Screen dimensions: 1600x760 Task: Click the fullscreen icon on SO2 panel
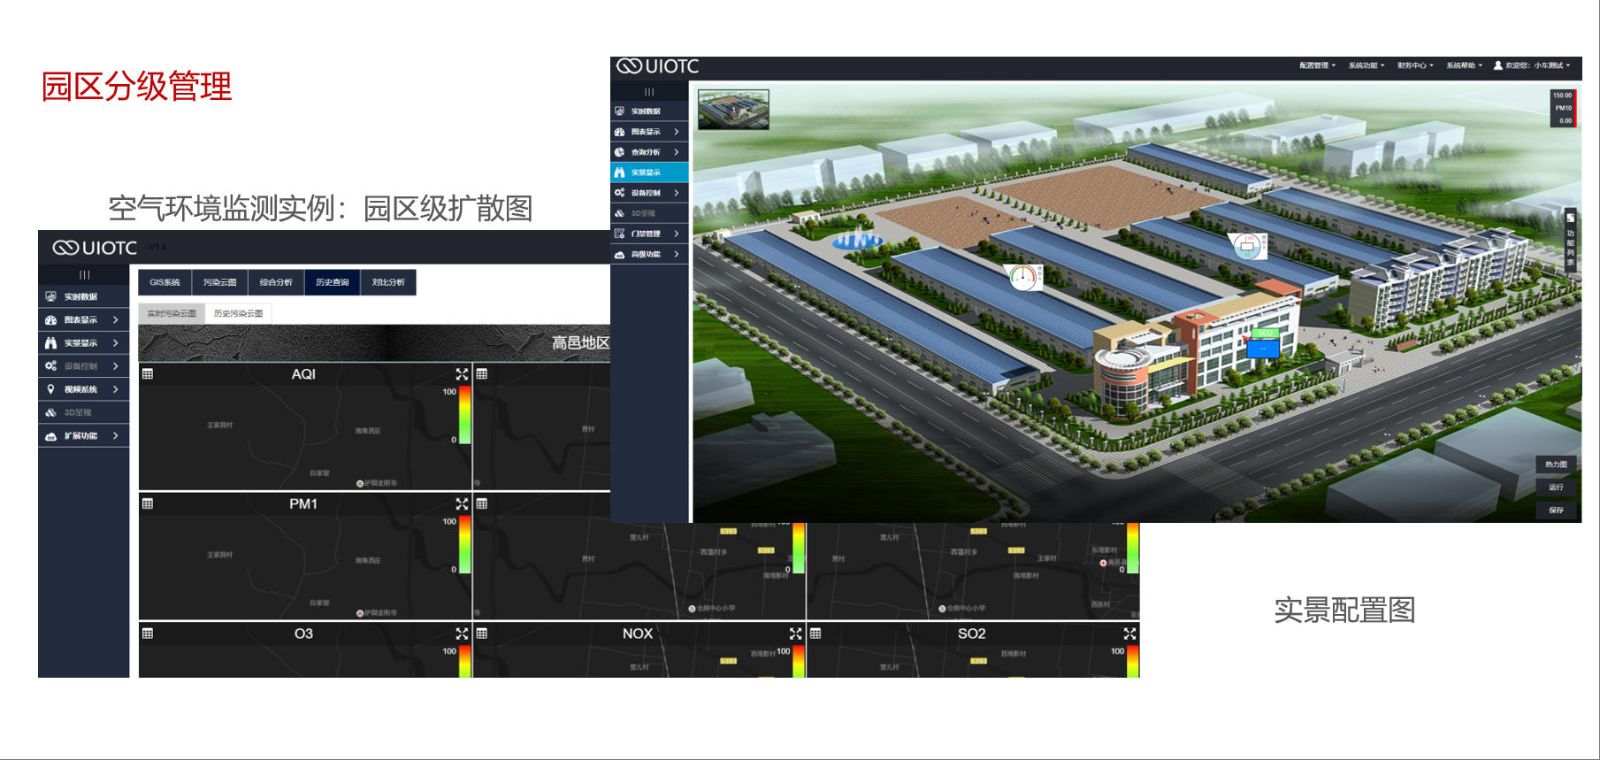click(1129, 634)
